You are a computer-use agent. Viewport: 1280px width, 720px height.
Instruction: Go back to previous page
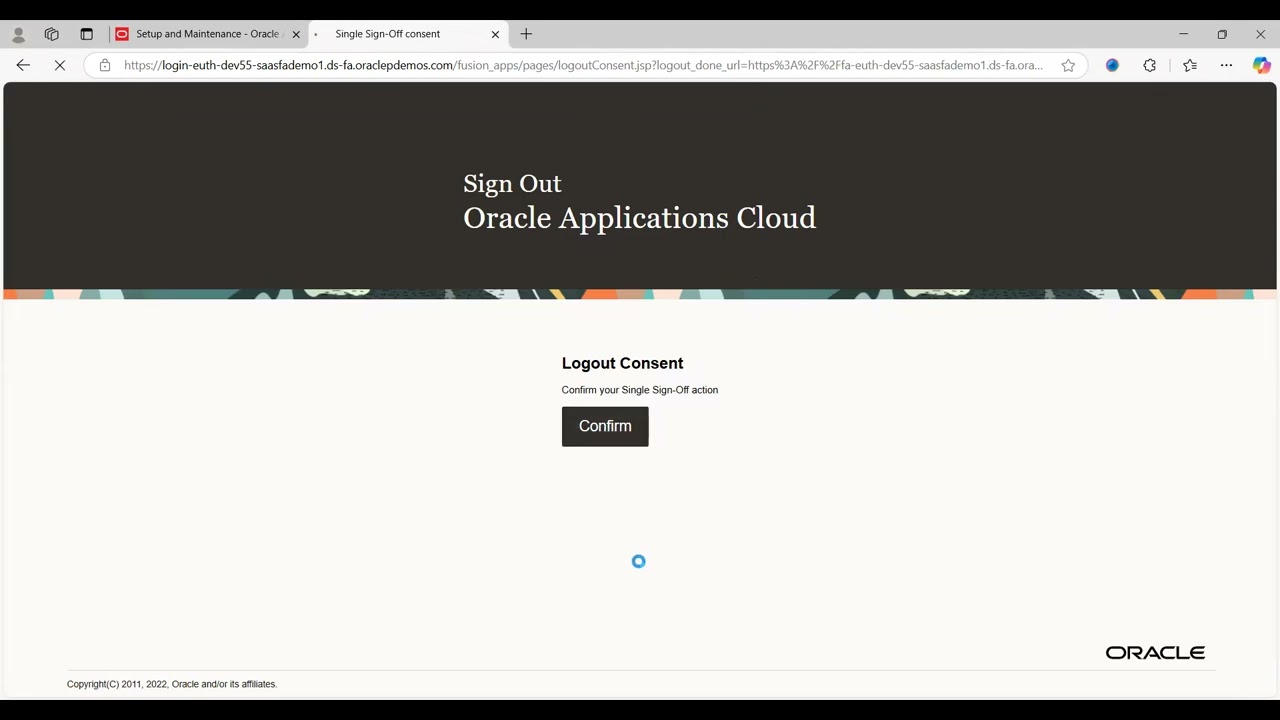(23, 65)
